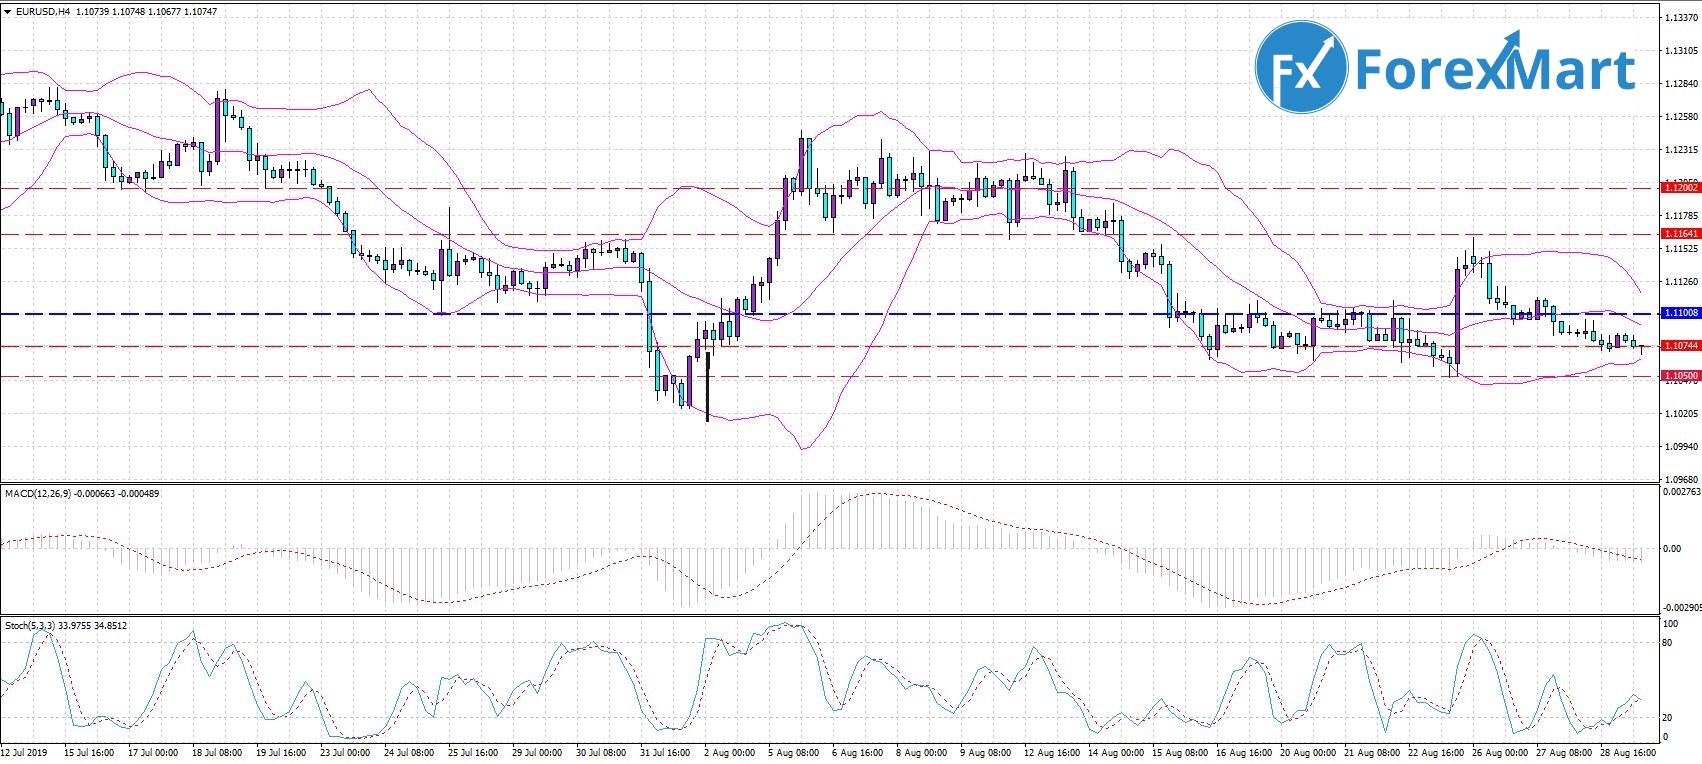Click the 12 Jul 2019 date on time axis
Image resolution: width=1702 pixels, height=764 pixels.
pyautogui.click(x=24, y=753)
